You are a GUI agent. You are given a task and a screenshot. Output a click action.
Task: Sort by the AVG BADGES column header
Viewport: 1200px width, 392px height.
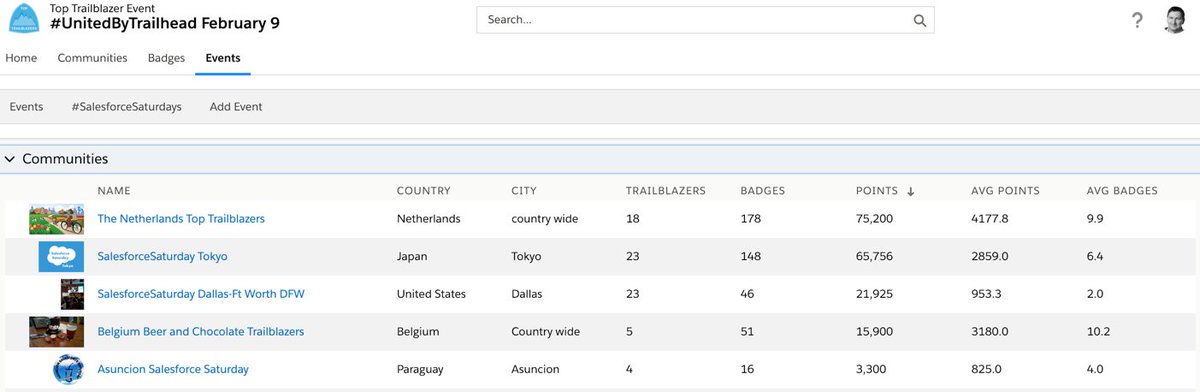pos(1122,191)
